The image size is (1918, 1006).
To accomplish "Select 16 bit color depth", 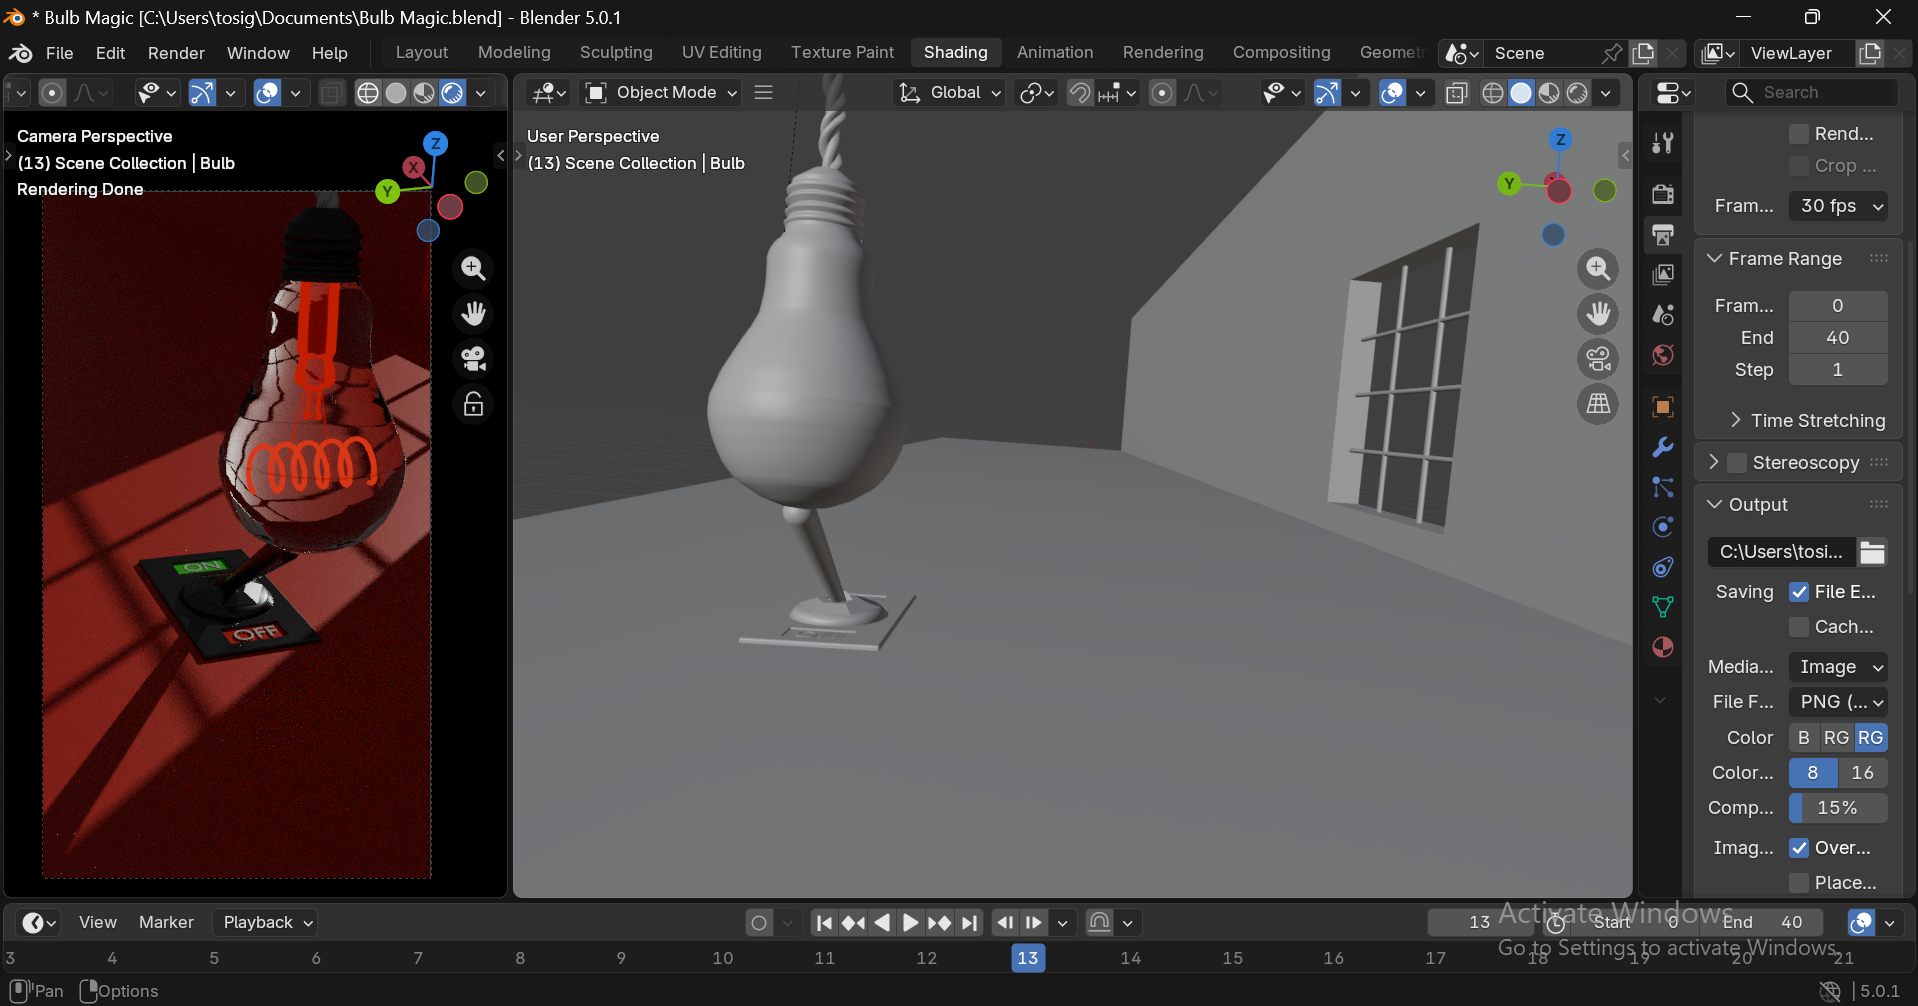I will point(1862,773).
